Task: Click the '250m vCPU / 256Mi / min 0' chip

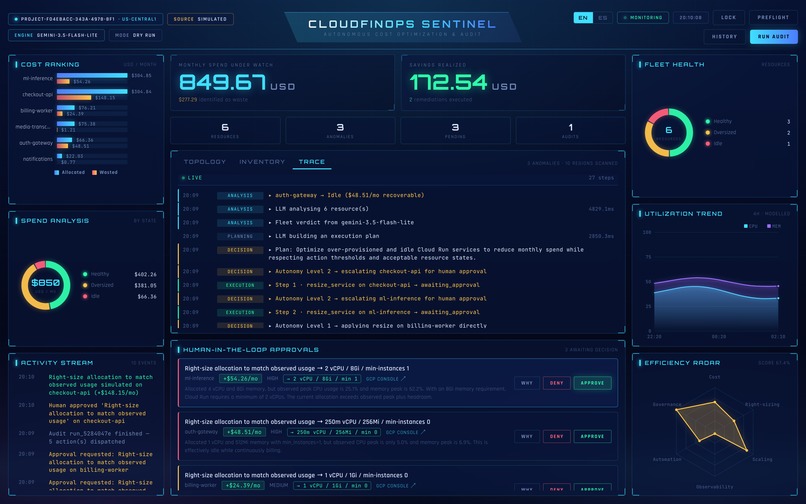Action: click(x=334, y=433)
